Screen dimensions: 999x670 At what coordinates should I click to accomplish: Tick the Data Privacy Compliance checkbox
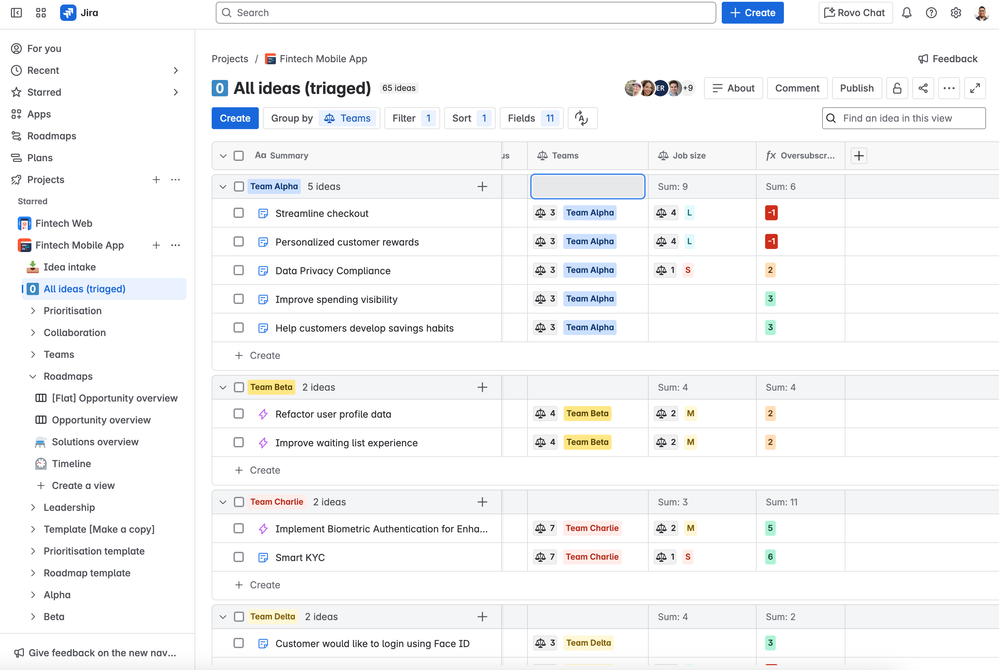(x=238, y=270)
